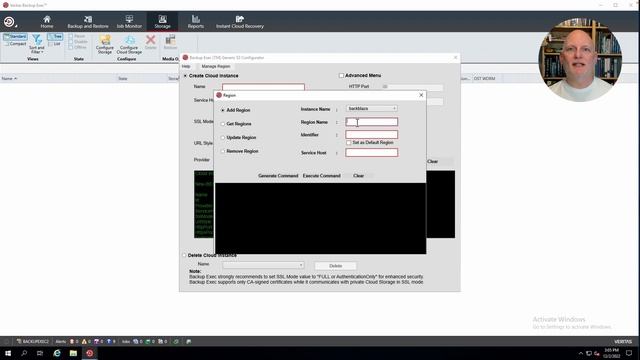Close the Region dialog

421,95
